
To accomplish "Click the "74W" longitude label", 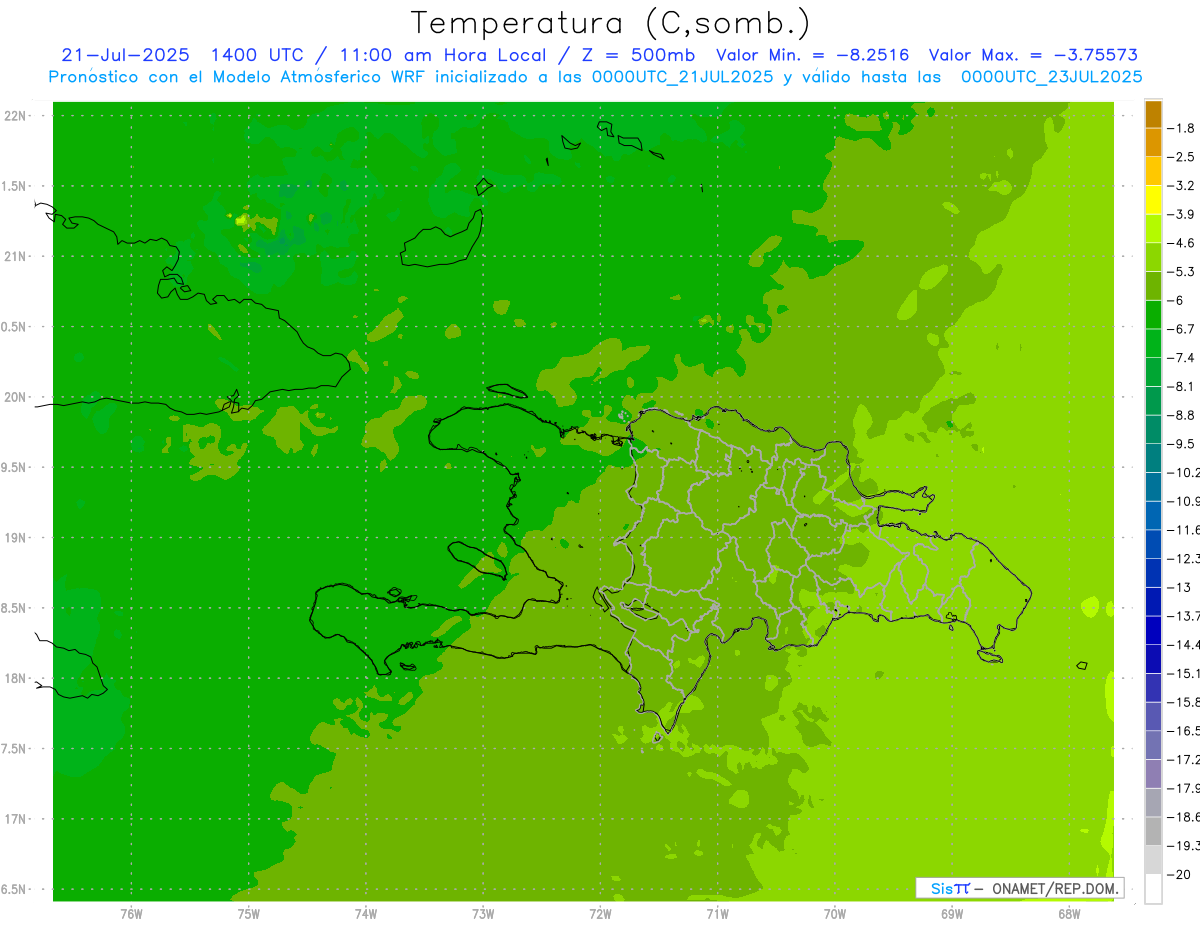I will coord(365,914).
